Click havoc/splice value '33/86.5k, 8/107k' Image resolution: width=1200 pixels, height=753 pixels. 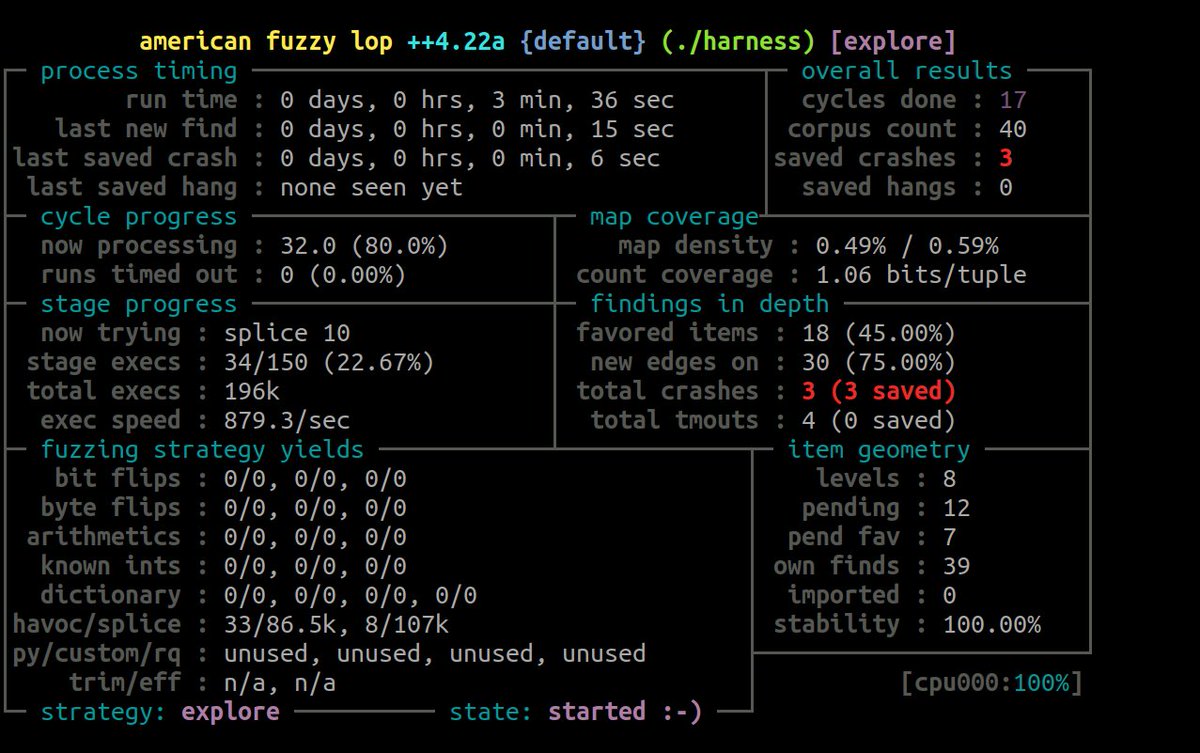(x=336, y=625)
